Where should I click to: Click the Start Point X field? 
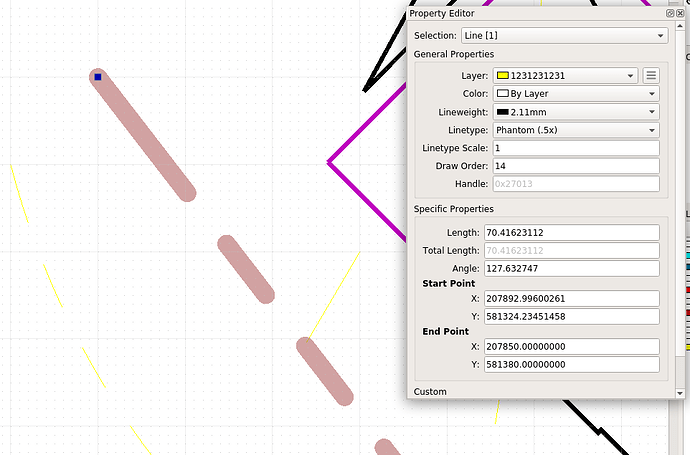(572, 298)
